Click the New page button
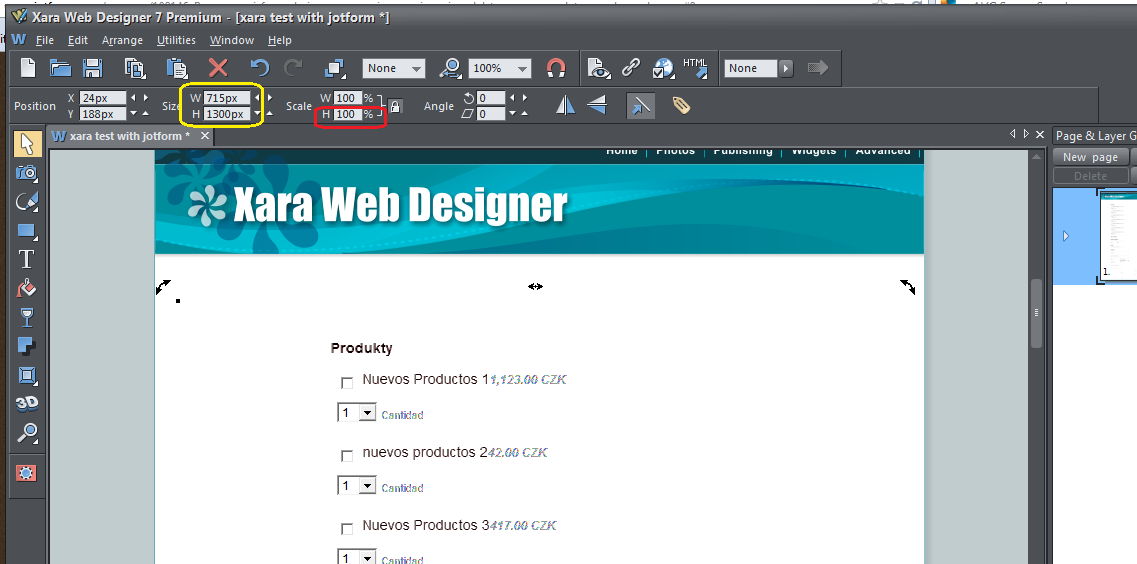 1091,157
